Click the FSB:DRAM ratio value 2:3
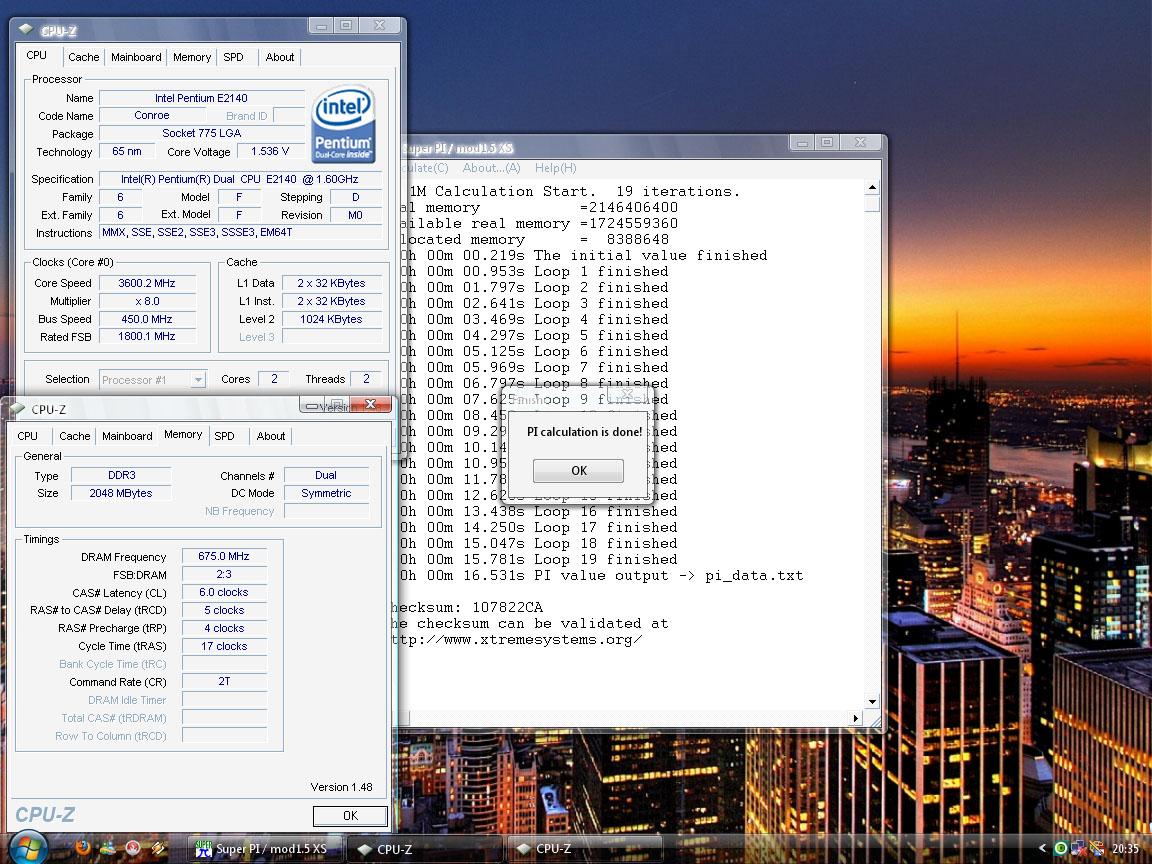This screenshot has height=864, width=1152. point(223,575)
